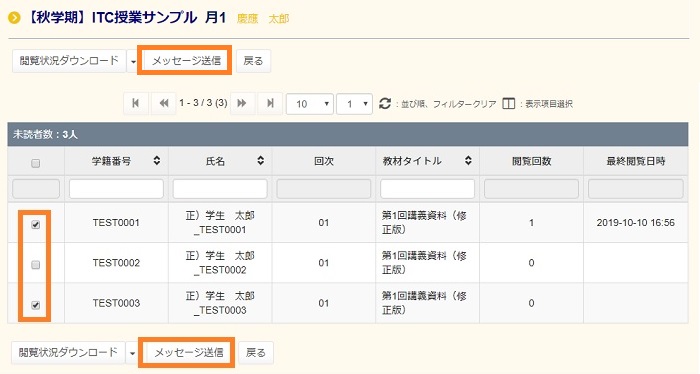Viewport: 700px width, 374px height.
Task: Go to previous page of results
Action: tap(164, 103)
